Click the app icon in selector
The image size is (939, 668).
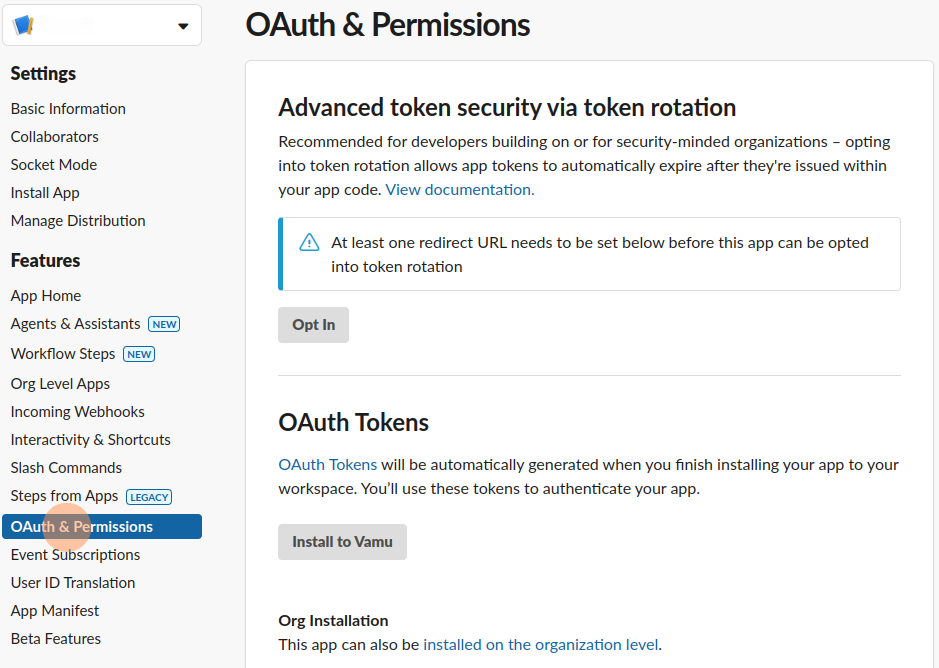(x=23, y=26)
